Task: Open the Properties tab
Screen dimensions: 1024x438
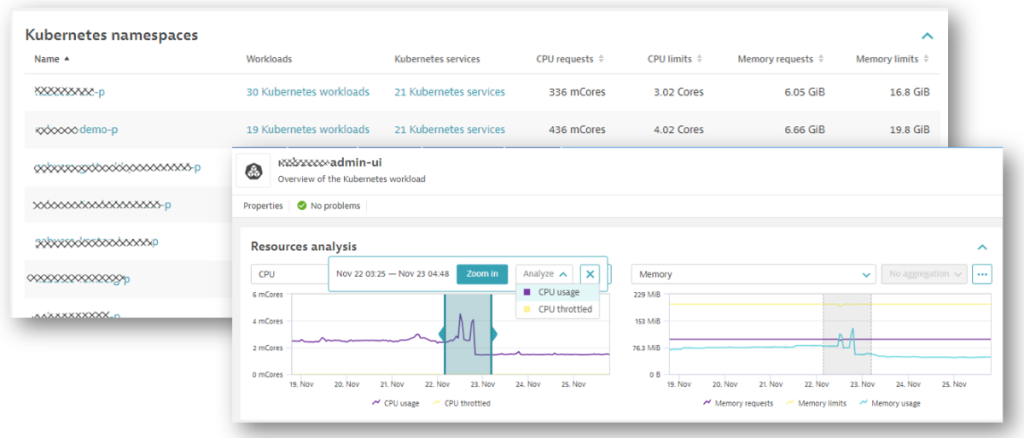Action: click(x=264, y=206)
